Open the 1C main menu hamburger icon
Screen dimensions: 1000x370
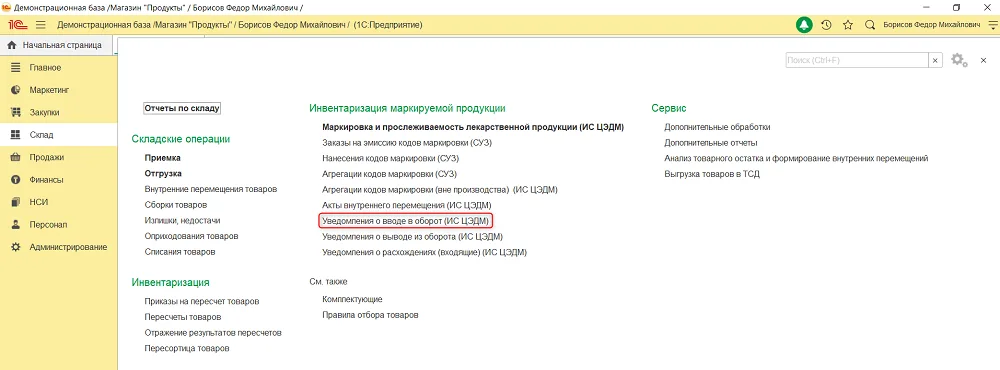41,25
